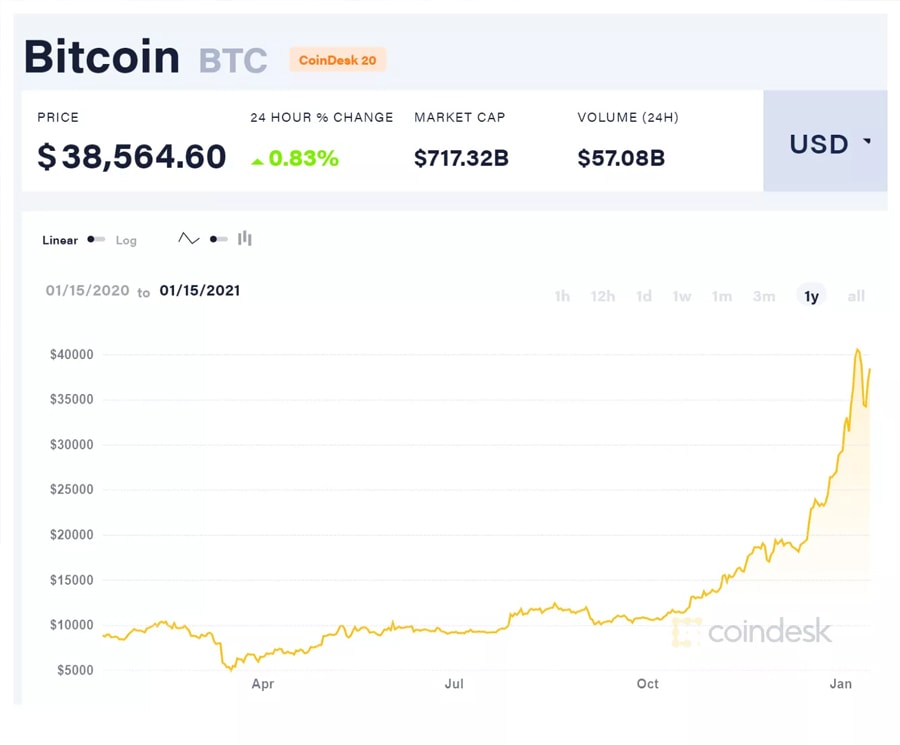Select the line chart icon
The width and height of the screenshot is (900, 745).
[x=188, y=239]
